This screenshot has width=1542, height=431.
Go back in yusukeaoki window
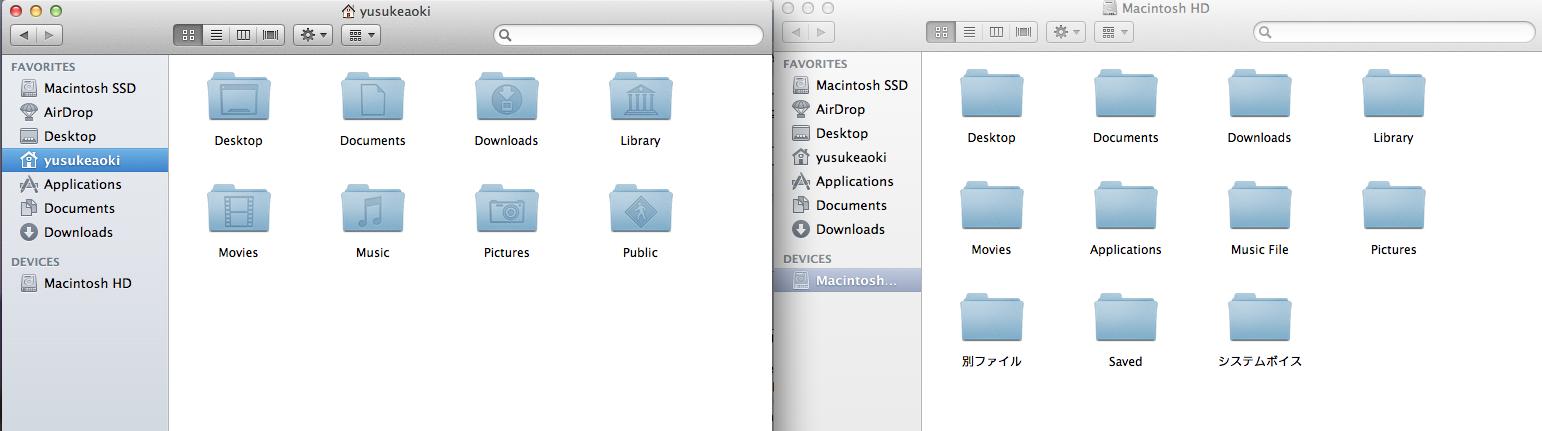tap(24, 35)
